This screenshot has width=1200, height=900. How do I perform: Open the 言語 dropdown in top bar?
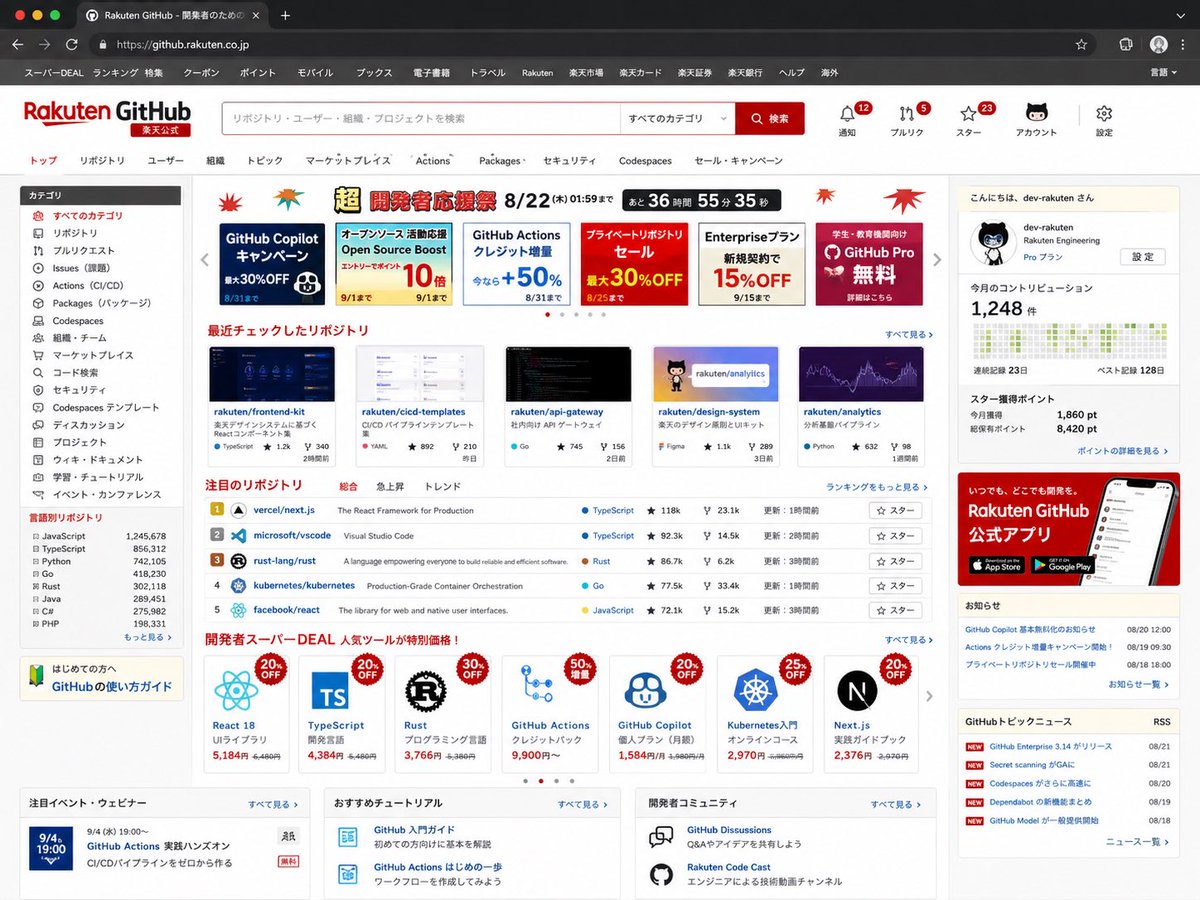(x=1164, y=73)
